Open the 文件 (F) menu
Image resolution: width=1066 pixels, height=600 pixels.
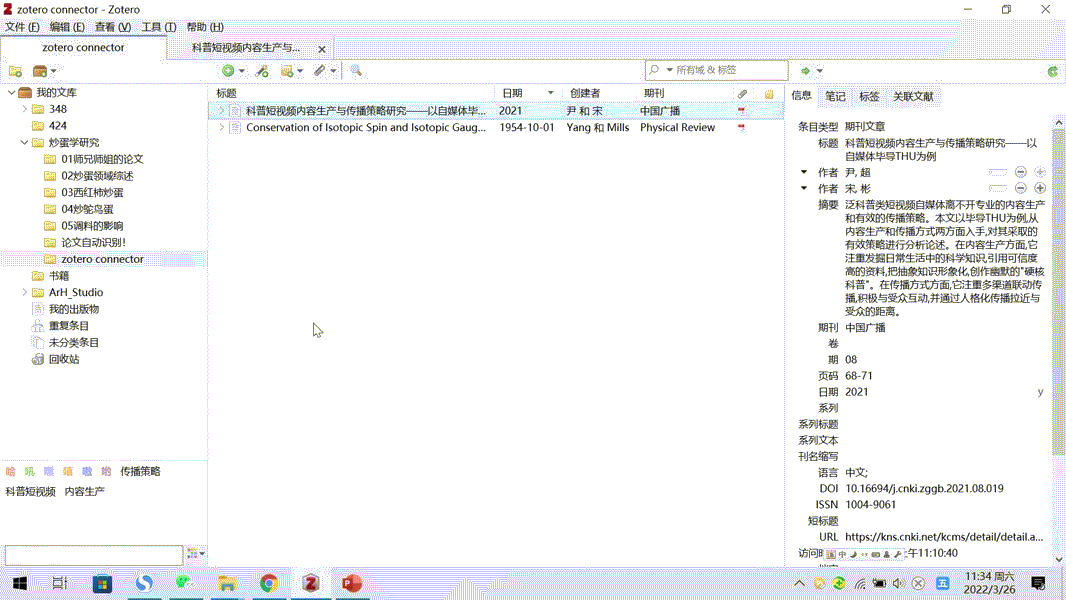click(x=22, y=27)
